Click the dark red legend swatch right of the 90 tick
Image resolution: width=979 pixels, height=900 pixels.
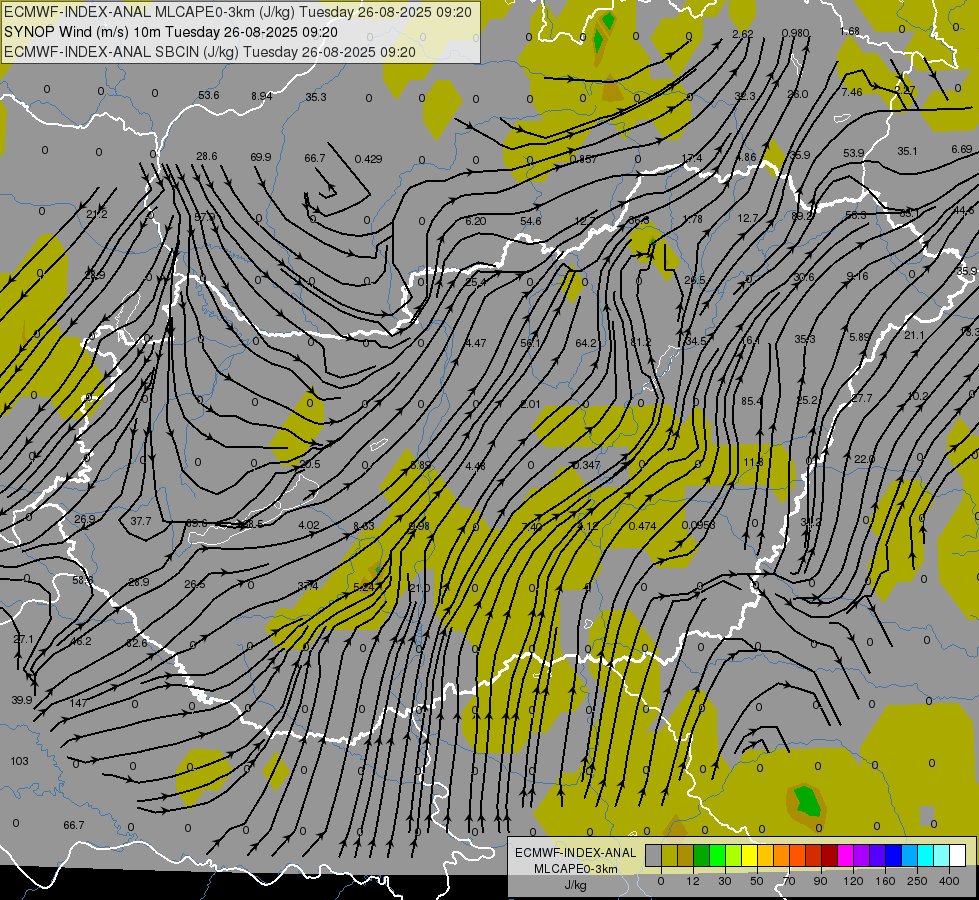830,856
